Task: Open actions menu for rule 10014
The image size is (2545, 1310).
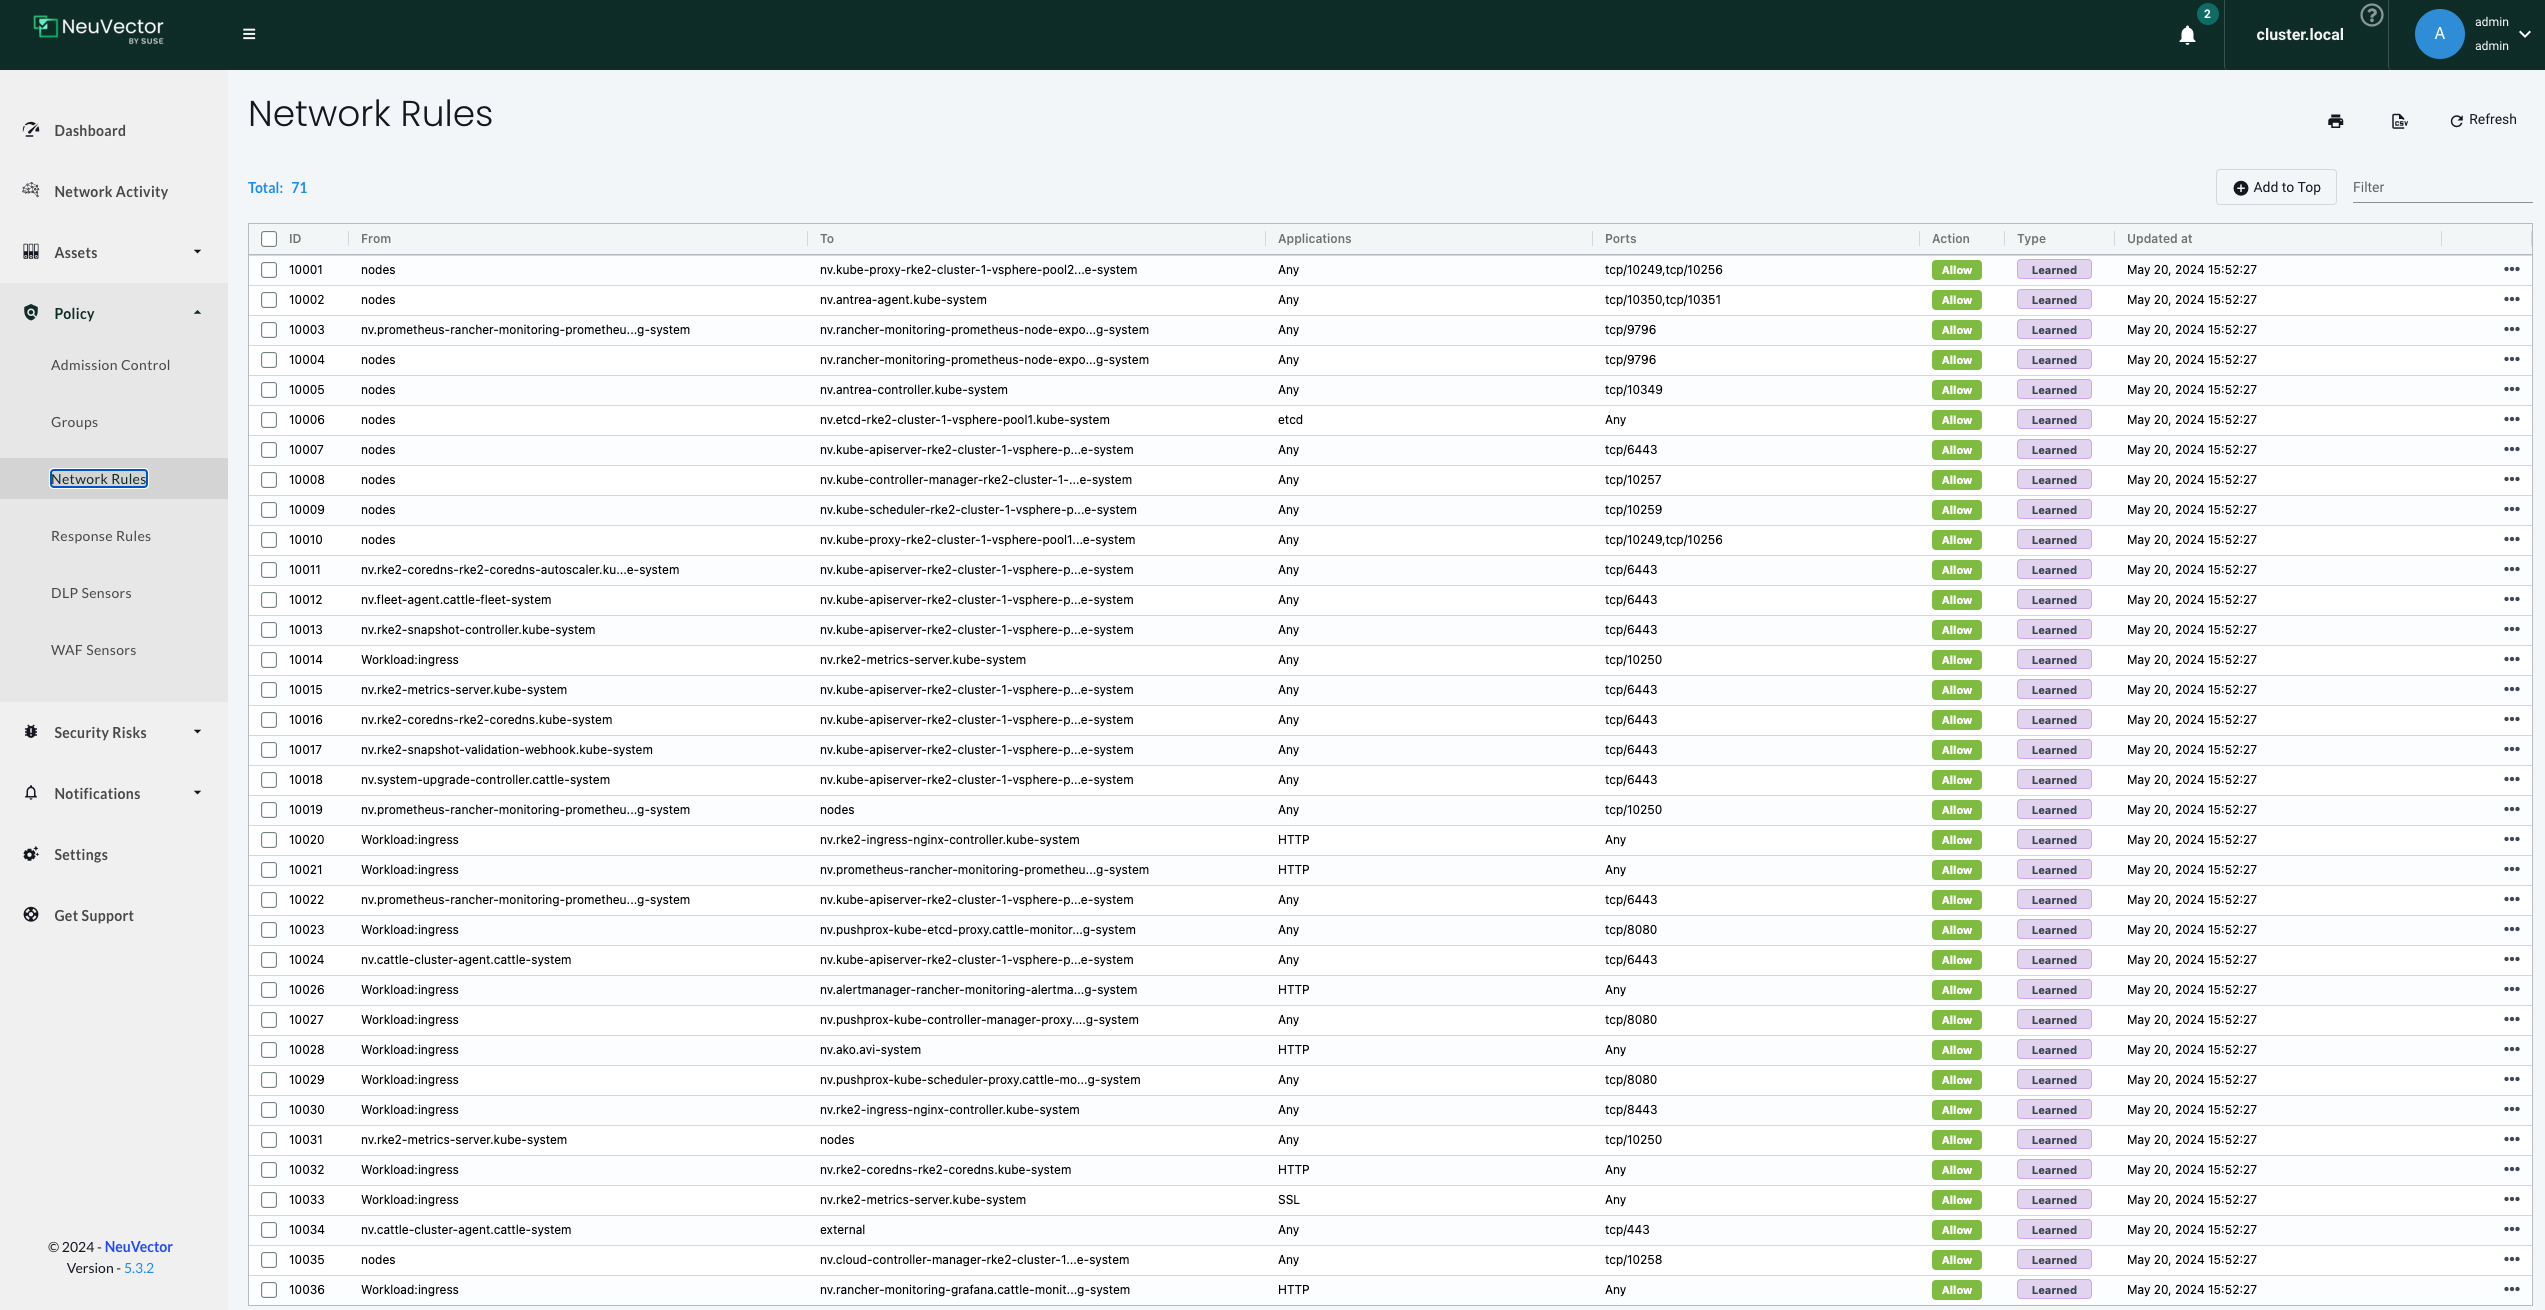Action: click(x=2511, y=659)
